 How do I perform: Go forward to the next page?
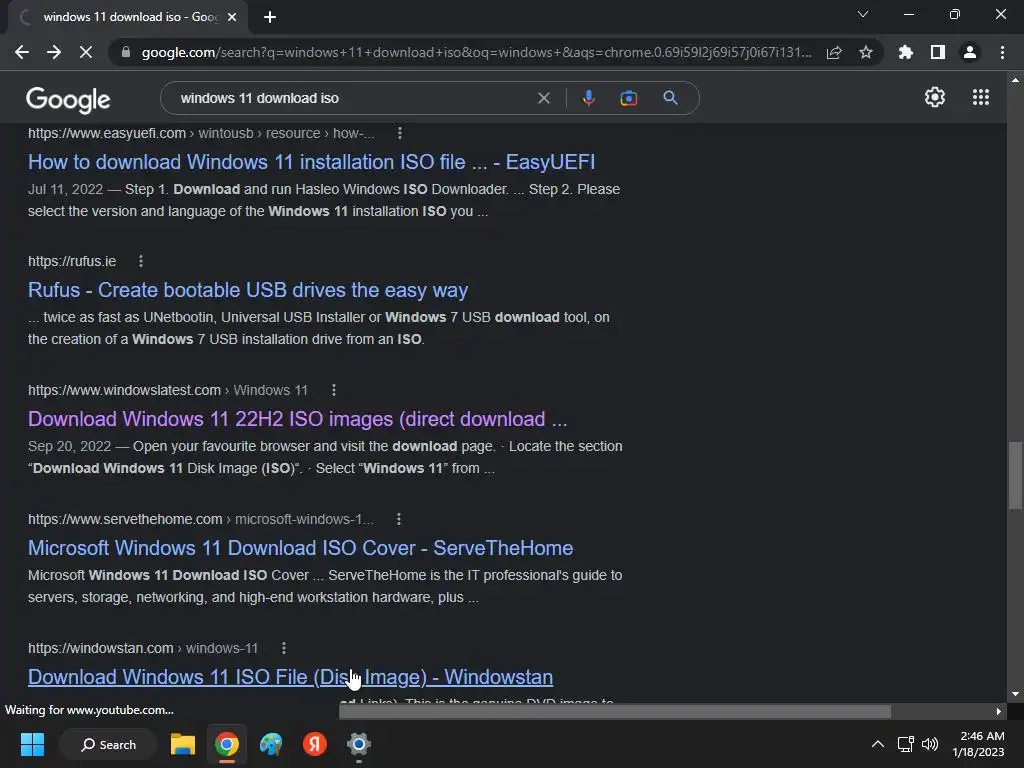54,52
